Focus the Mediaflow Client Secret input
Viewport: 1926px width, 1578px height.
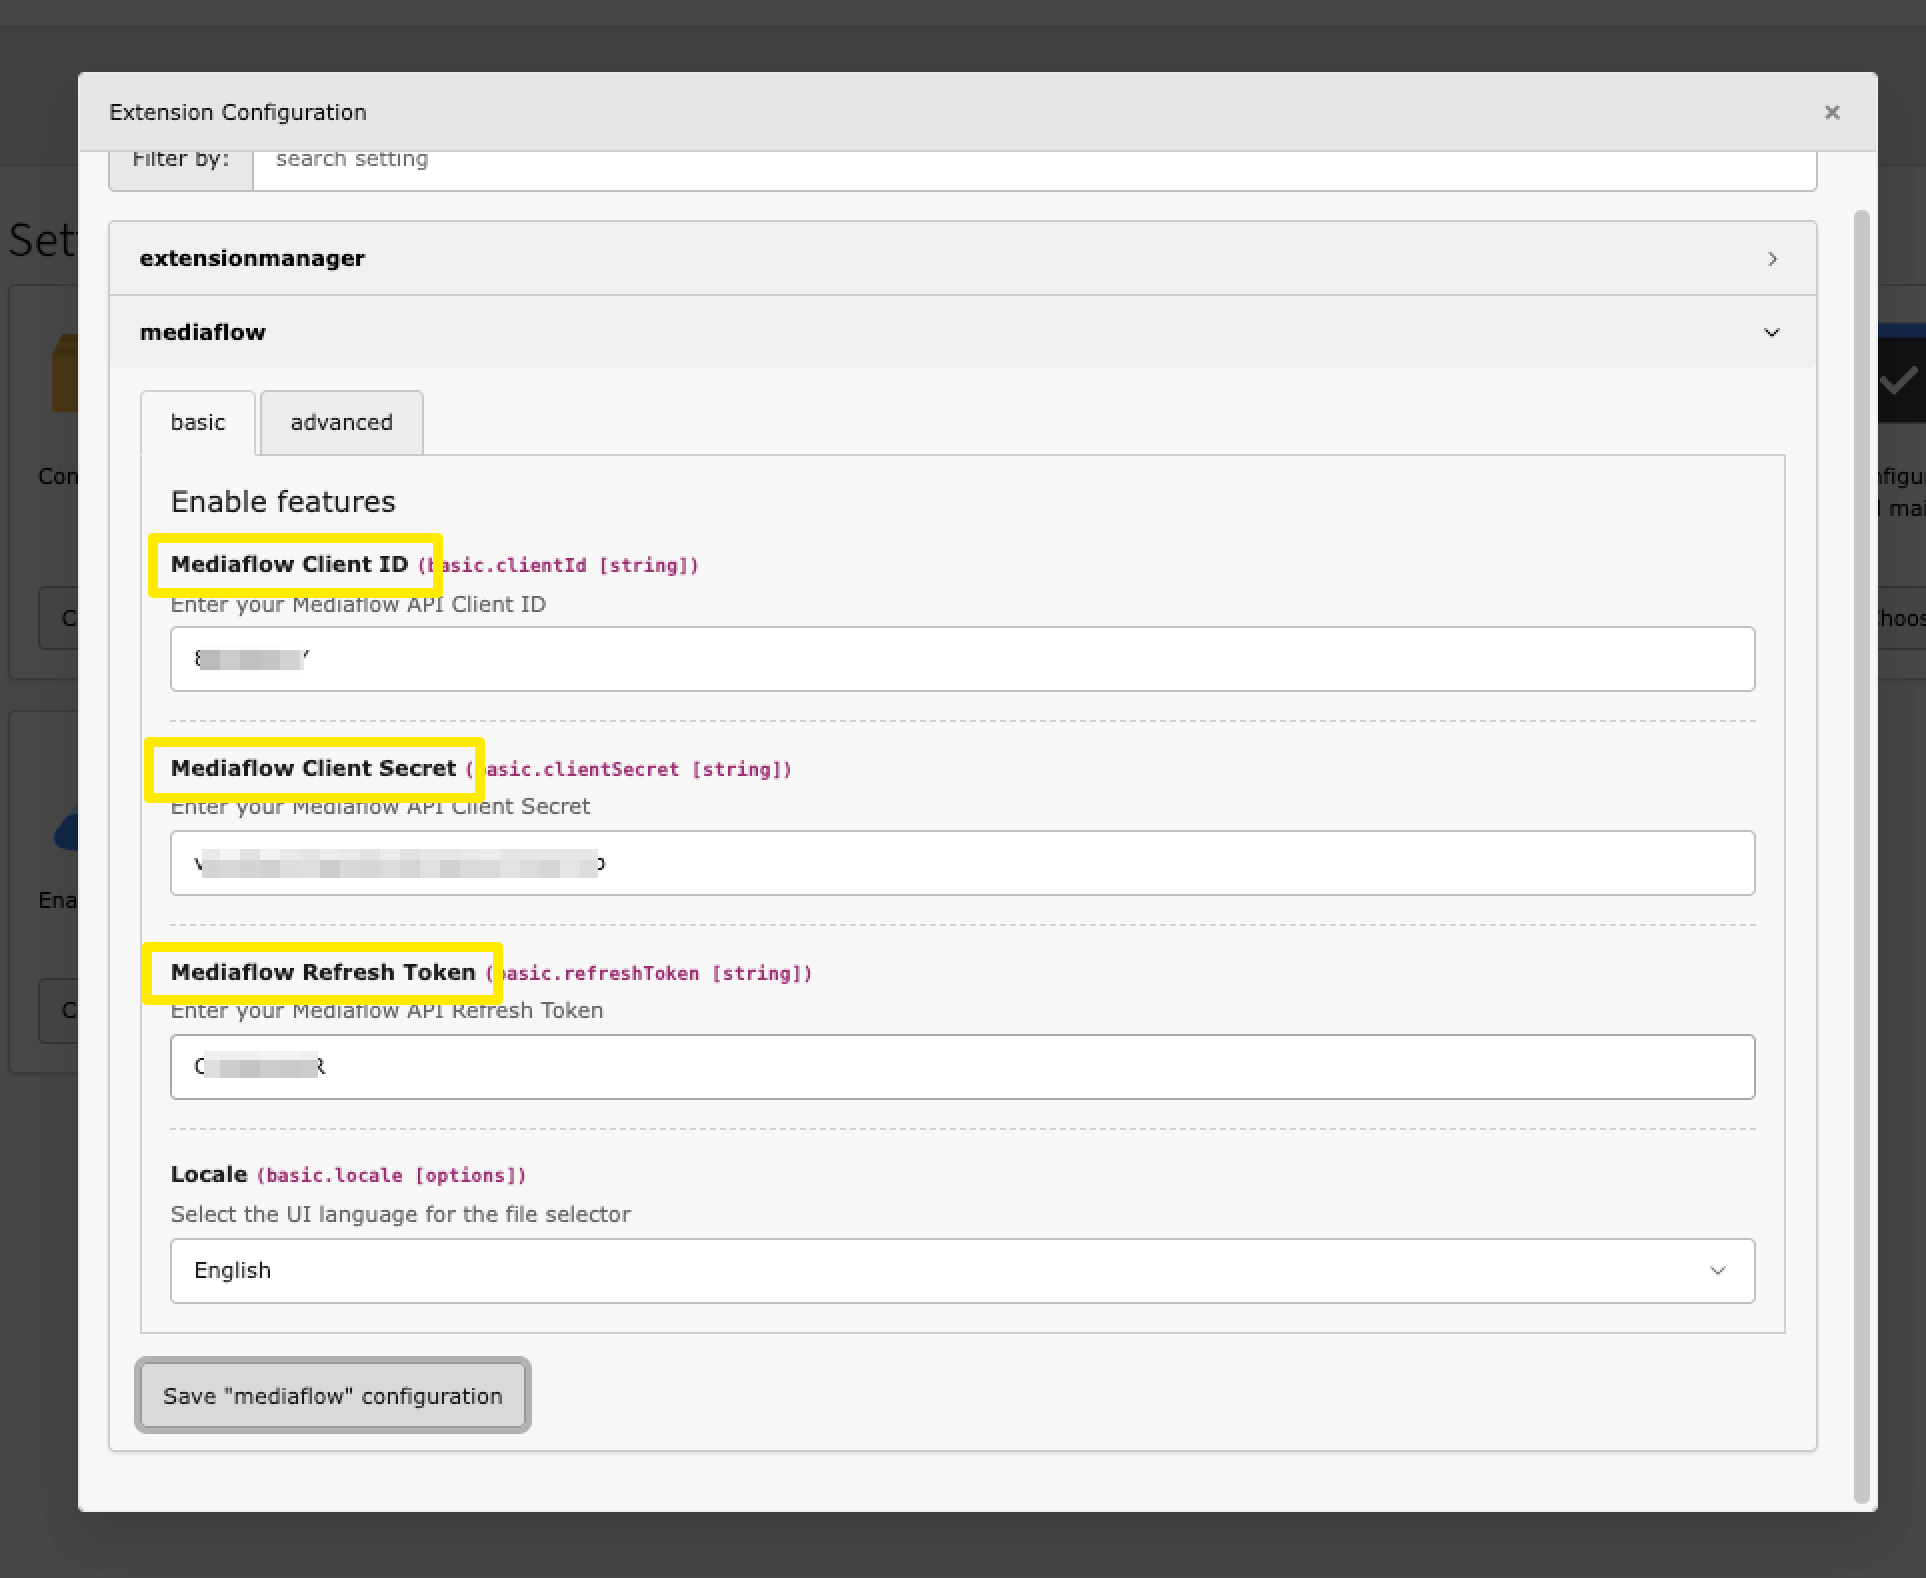[x=962, y=863]
